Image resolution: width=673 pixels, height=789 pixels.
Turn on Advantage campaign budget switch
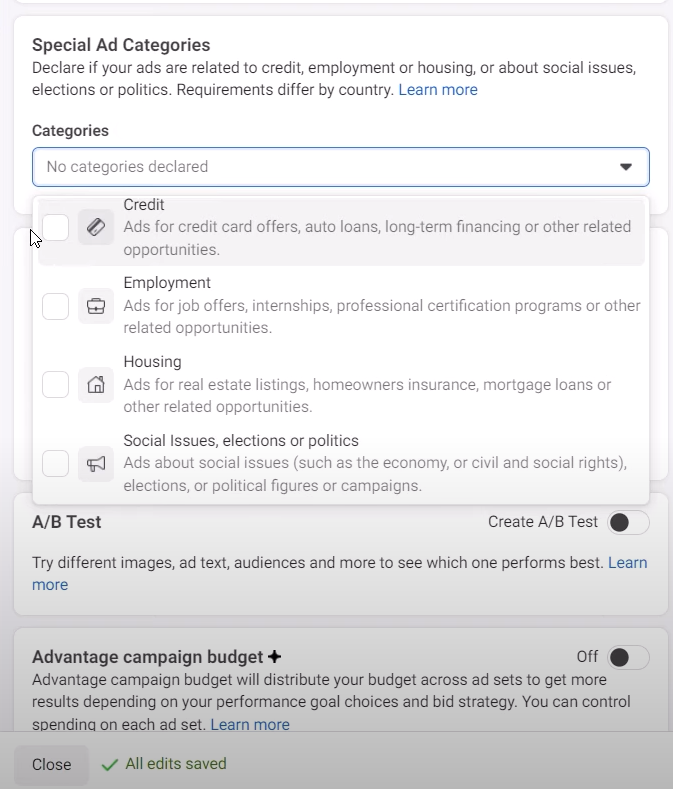click(x=629, y=657)
